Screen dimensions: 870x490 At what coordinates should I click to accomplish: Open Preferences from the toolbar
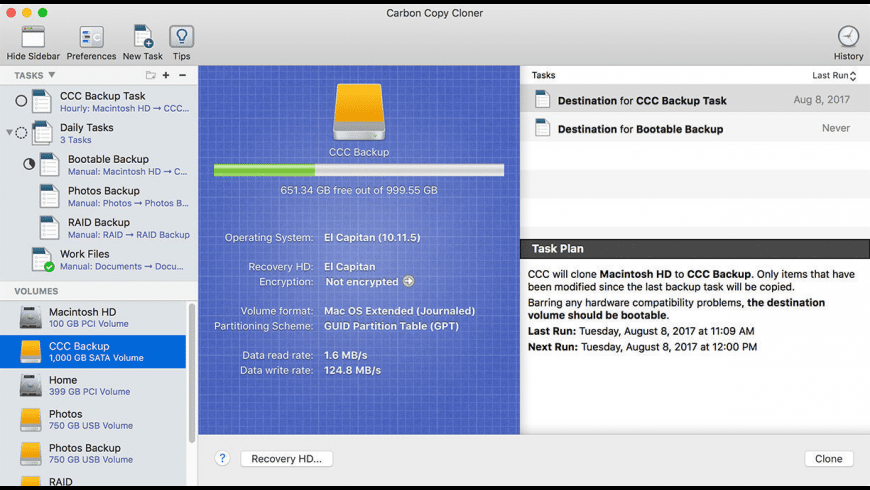pyautogui.click(x=91, y=37)
